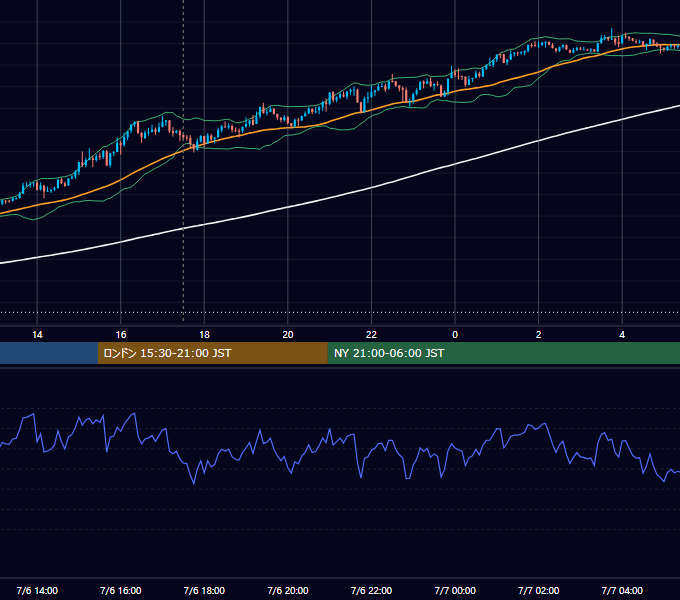
Task: Click the 7/6 14:00 label on indicator axis
Action: tap(37, 590)
